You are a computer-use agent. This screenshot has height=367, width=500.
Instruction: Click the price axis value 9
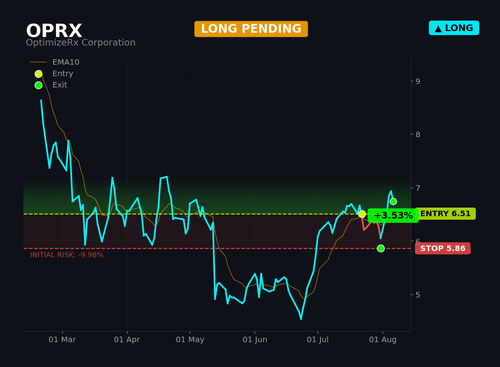coord(418,81)
